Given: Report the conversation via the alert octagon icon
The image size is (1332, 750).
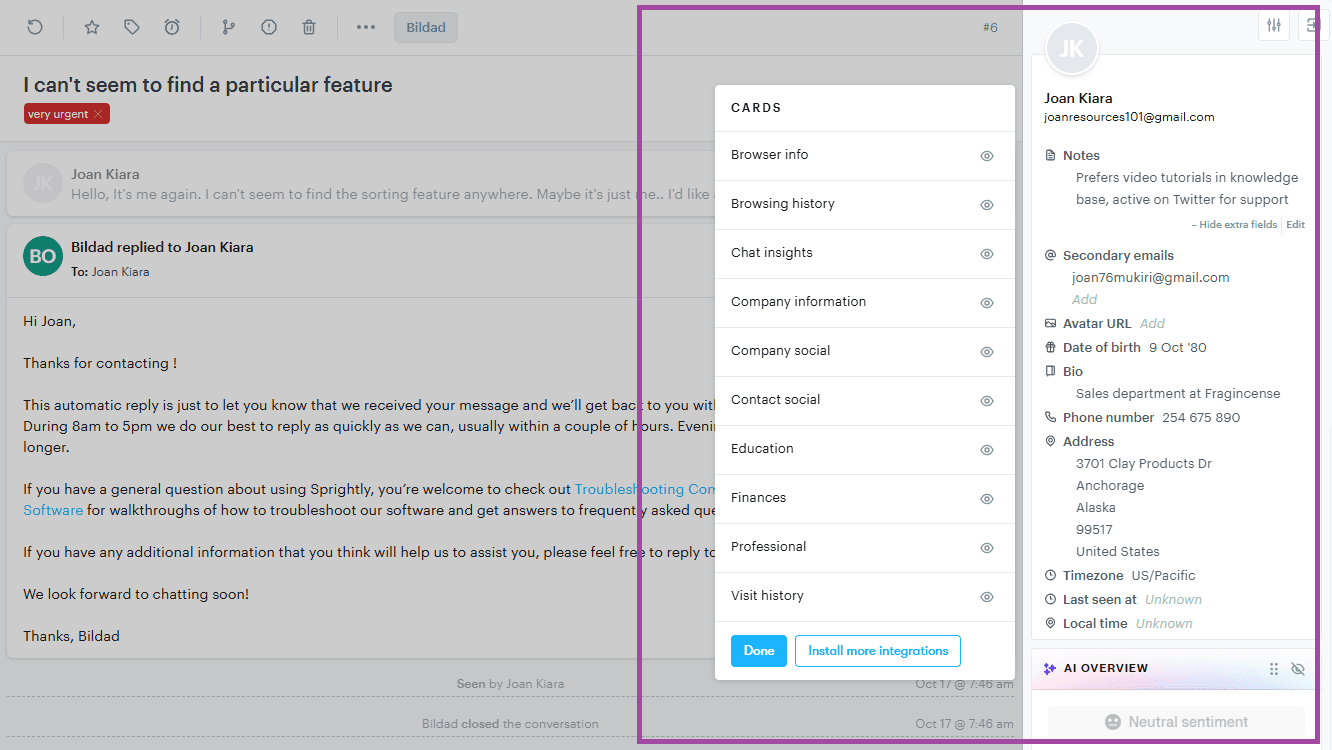Looking at the screenshot, I should [x=268, y=27].
